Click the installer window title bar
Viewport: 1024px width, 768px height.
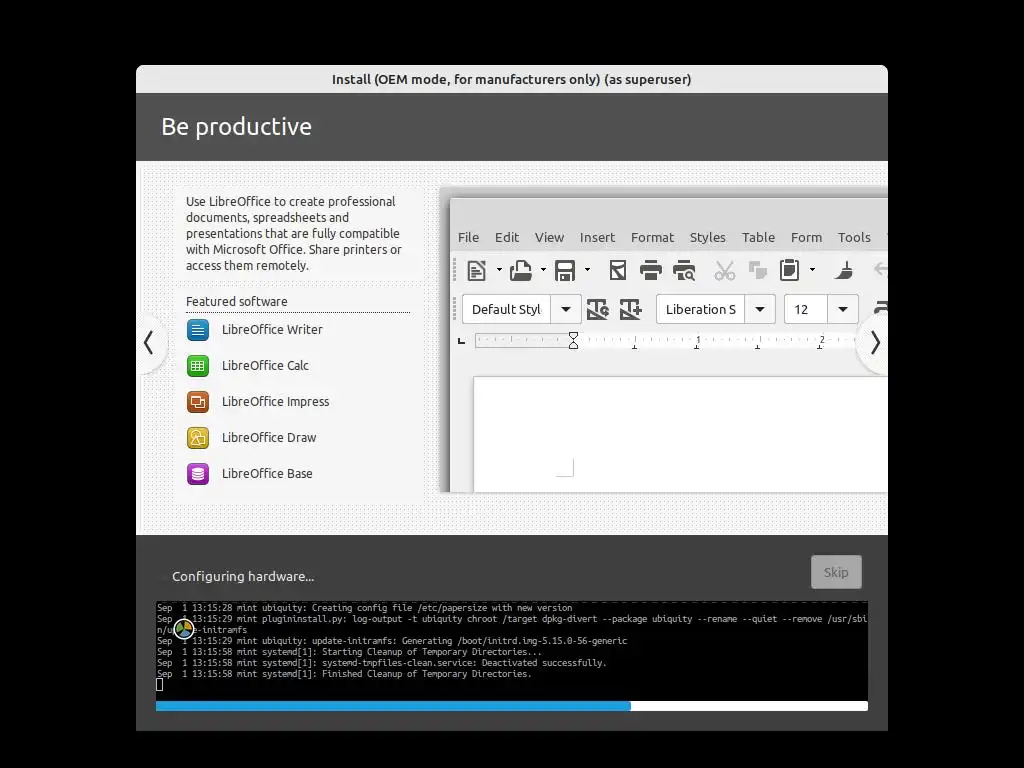coord(512,79)
